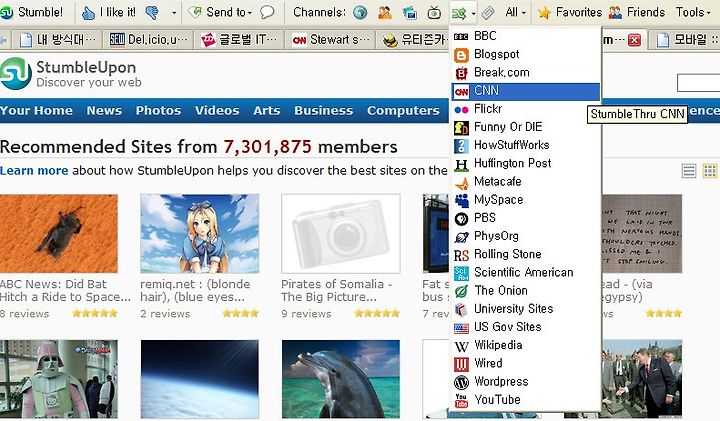720x421 pixels.
Task: Open the ABC News bat thumbnail
Action: [59, 234]
